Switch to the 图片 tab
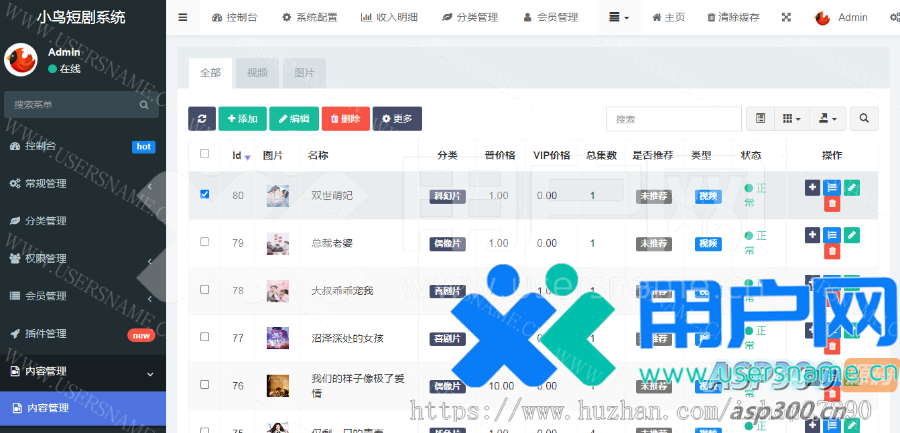 coord(304,73)
